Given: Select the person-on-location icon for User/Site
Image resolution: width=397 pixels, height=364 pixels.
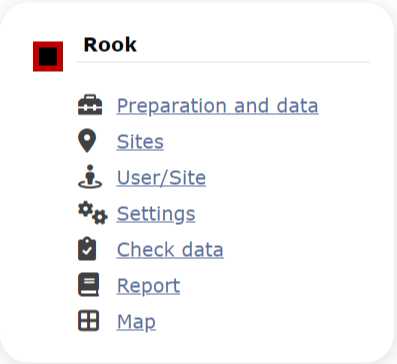Looking at the screenshot, I should click(90, 177).
